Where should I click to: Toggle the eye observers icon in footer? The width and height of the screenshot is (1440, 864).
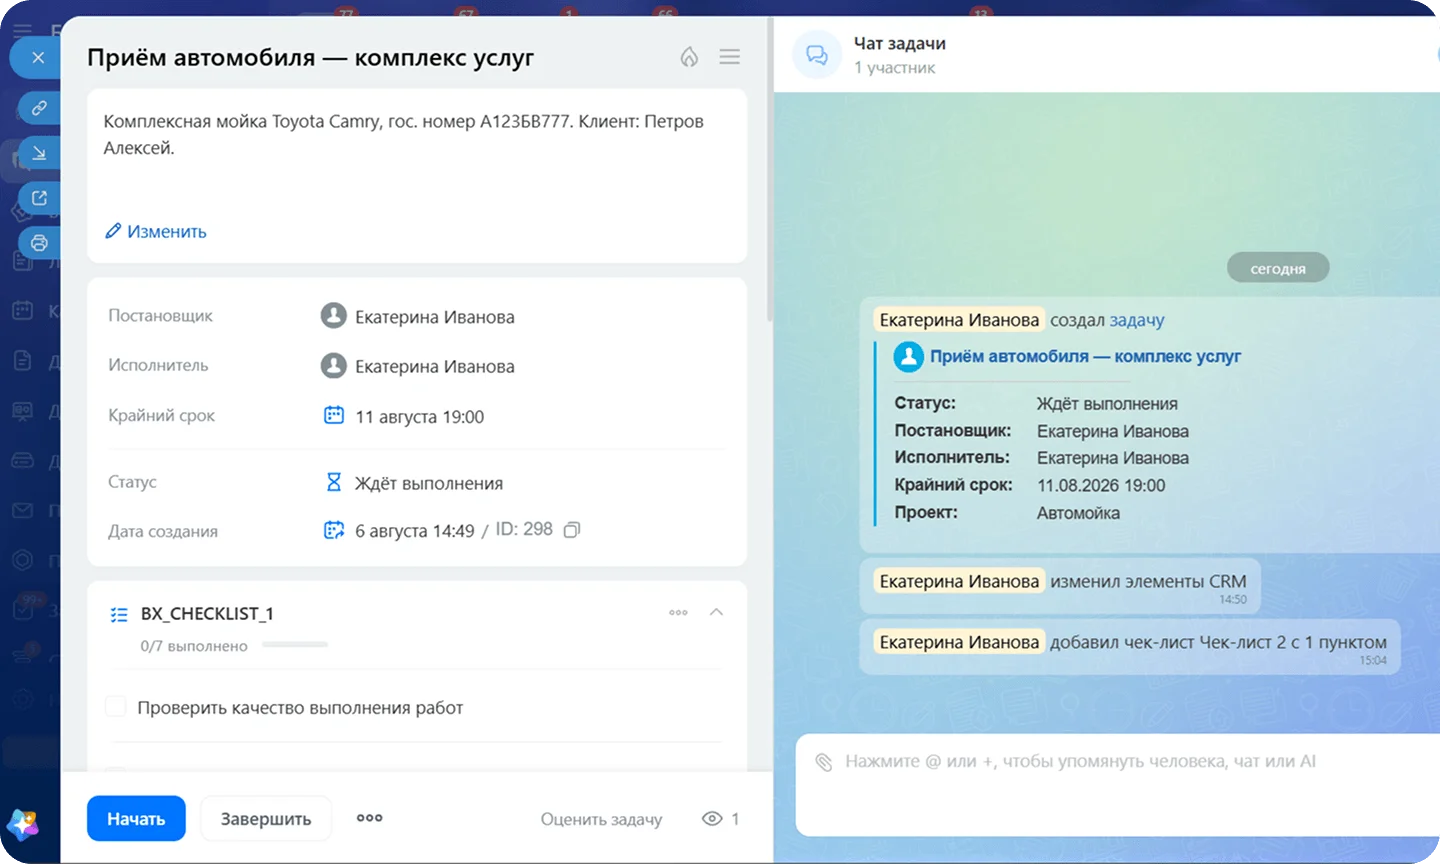[712, 819]
